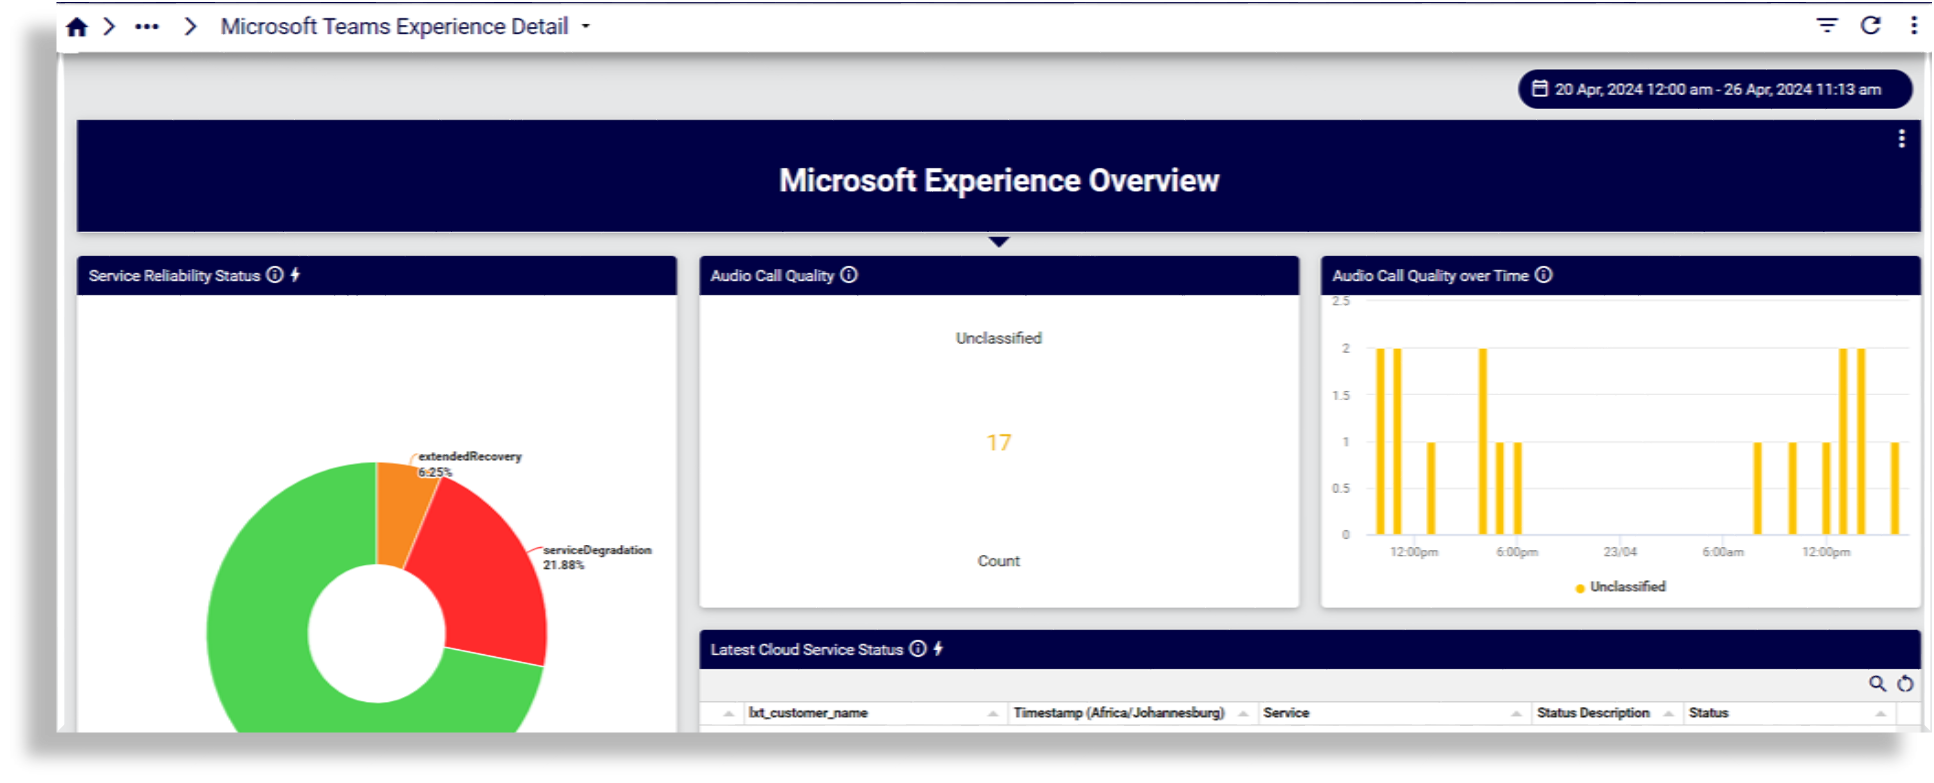1934x783 pixels.
Task: Open the Microsoft Experience Overview panel menu
Action: [x=1901, y=139]
